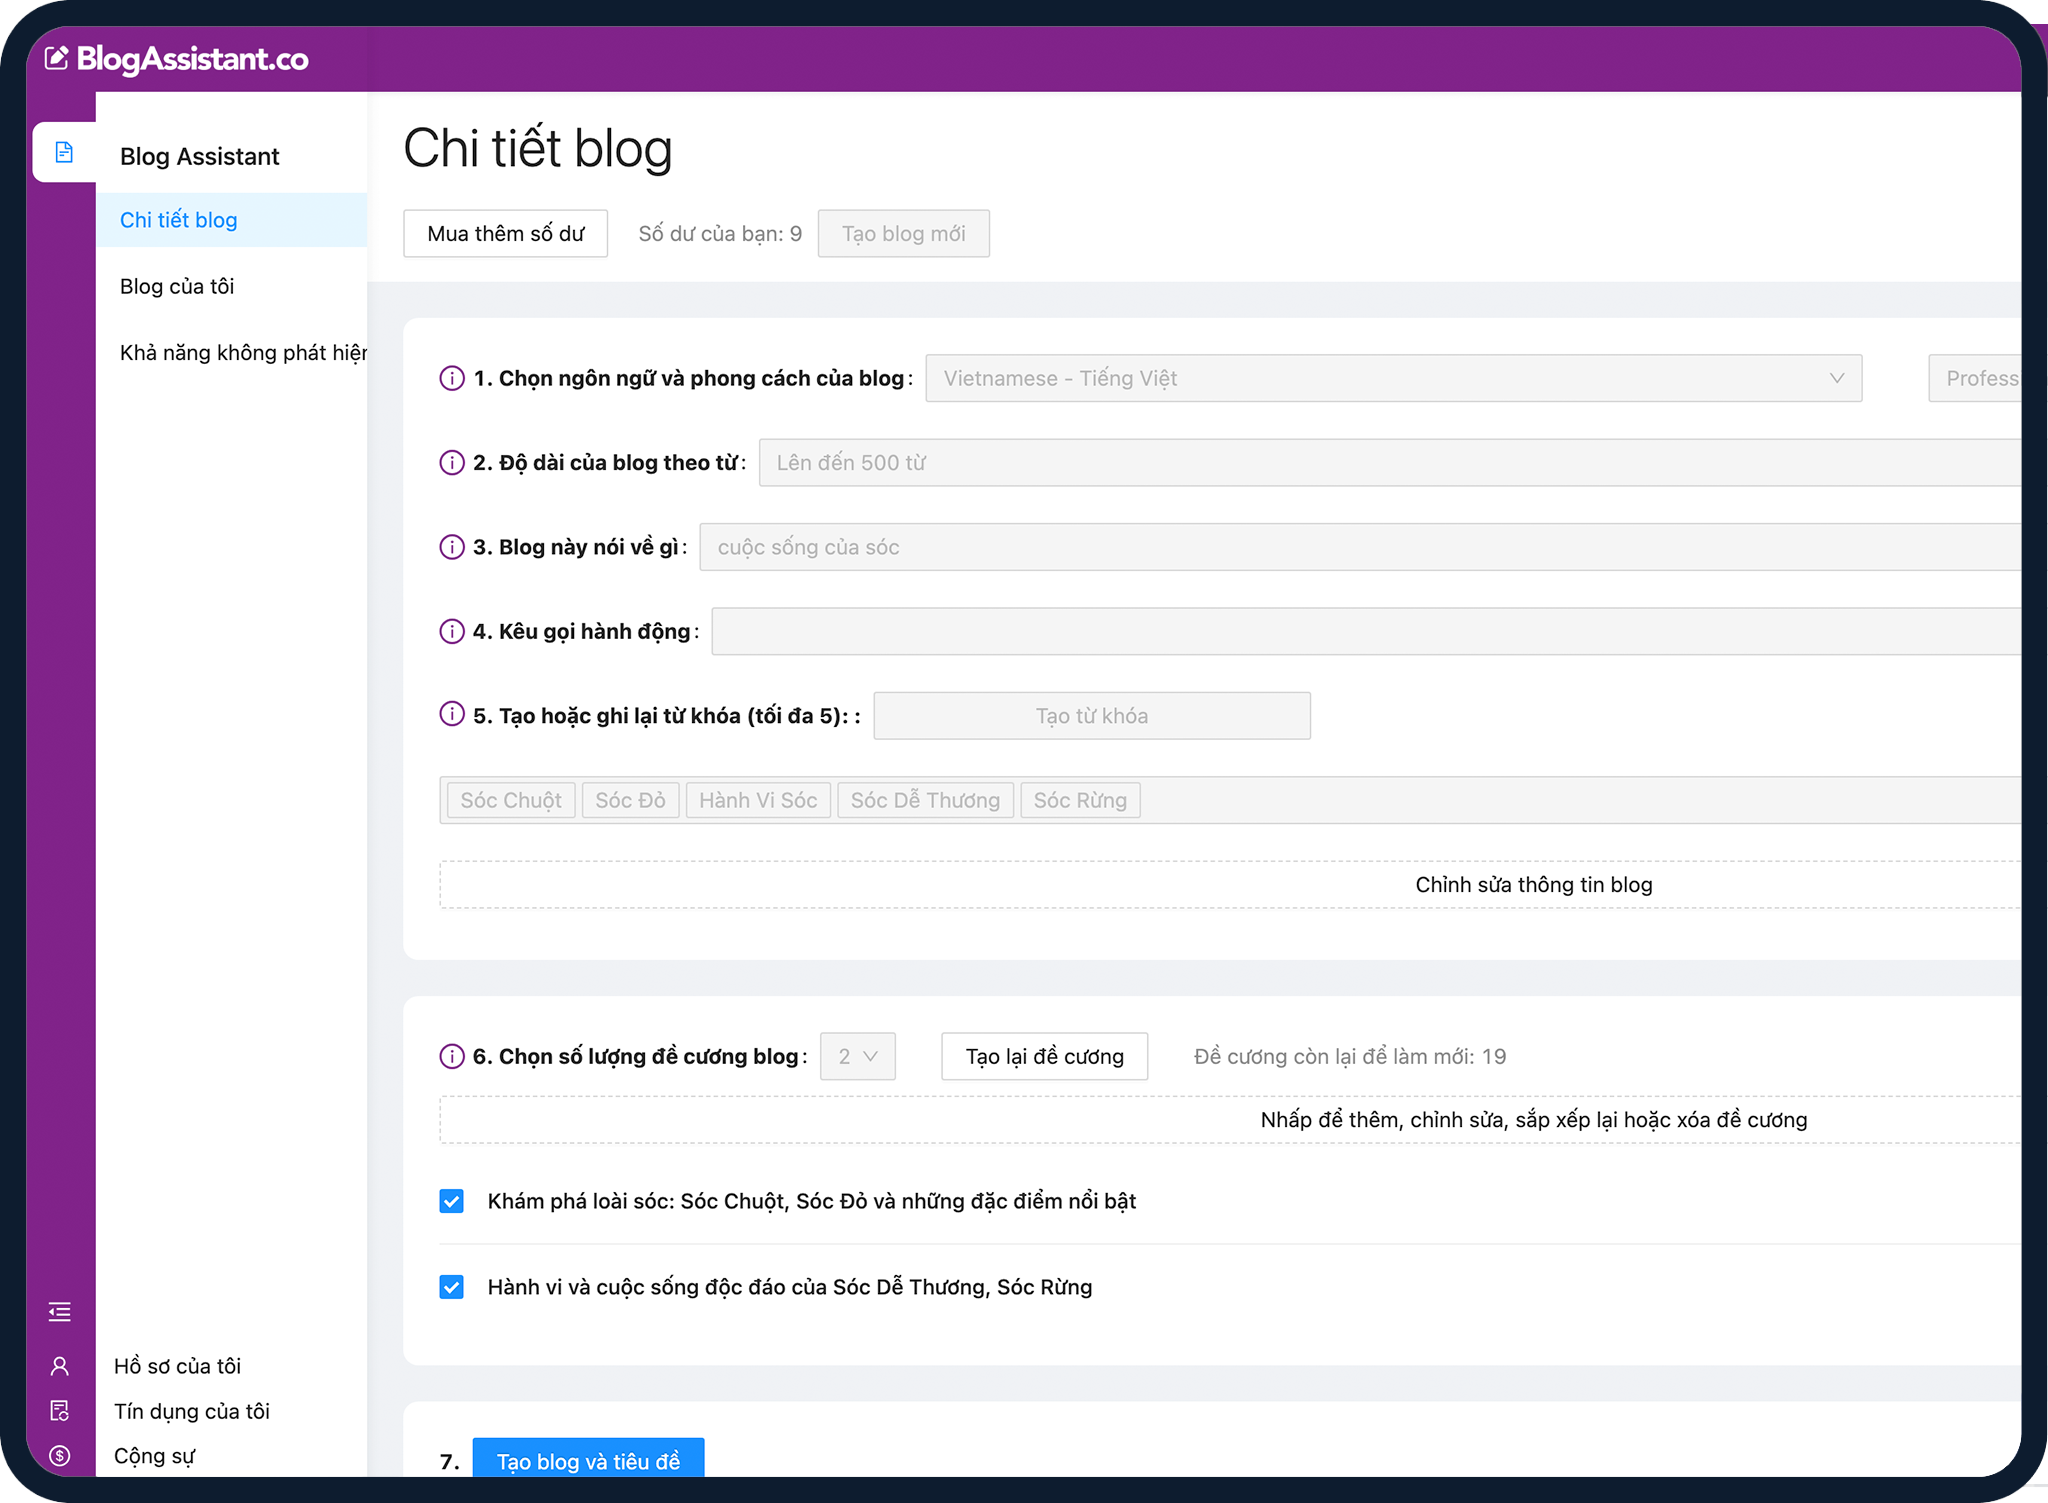Image resolution: width=2048 pixels, height=1503 pixels.
Task: Open Cộng sự menu item
Action: [154, 1456]
